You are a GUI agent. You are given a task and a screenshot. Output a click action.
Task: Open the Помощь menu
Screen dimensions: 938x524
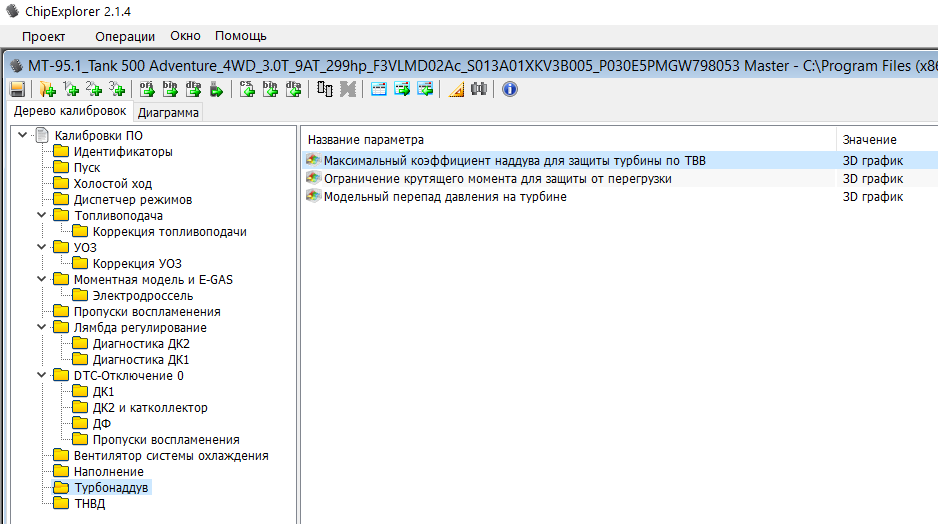click(240, 36)
